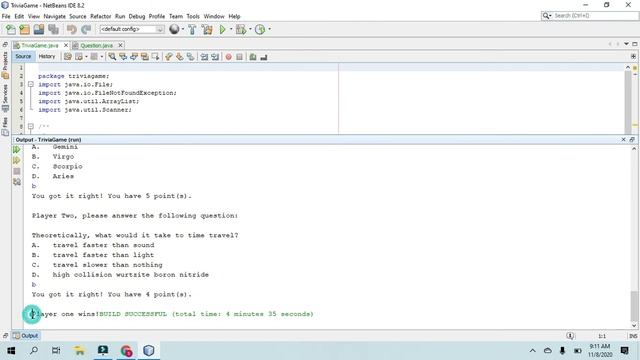Click the Profile Project clock icon
Screen dimensions: 640x360
[x=260, y=29]
